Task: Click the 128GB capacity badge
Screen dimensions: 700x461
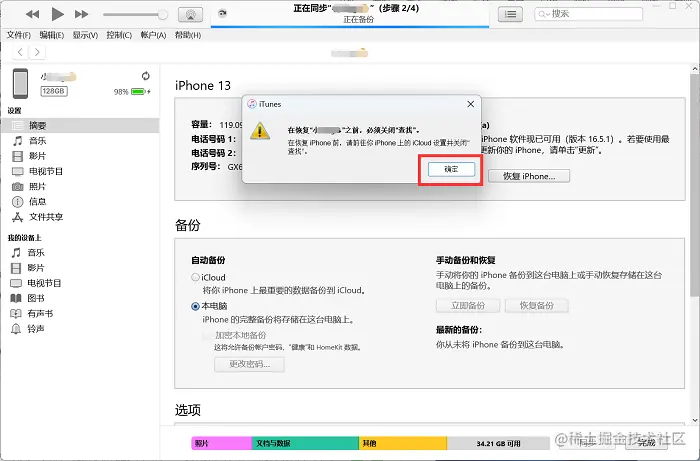Action: pyautogui.click(x=54, y=91)
